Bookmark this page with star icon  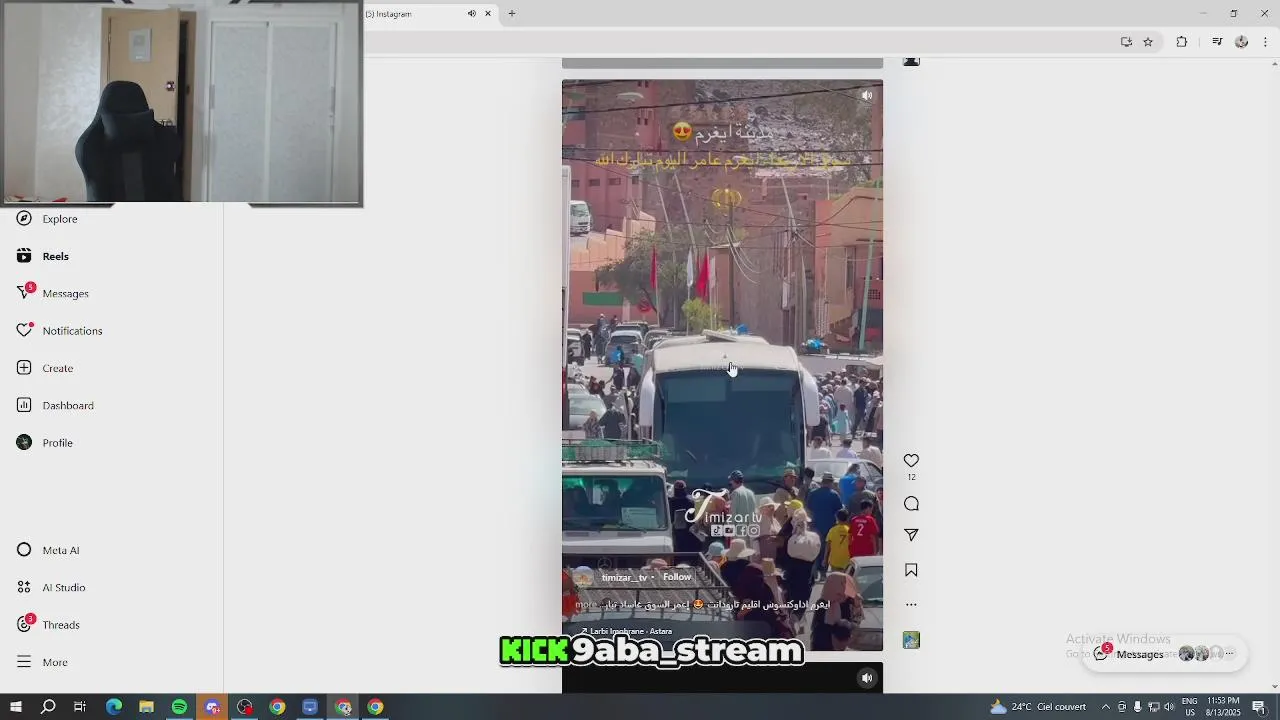1148,42
